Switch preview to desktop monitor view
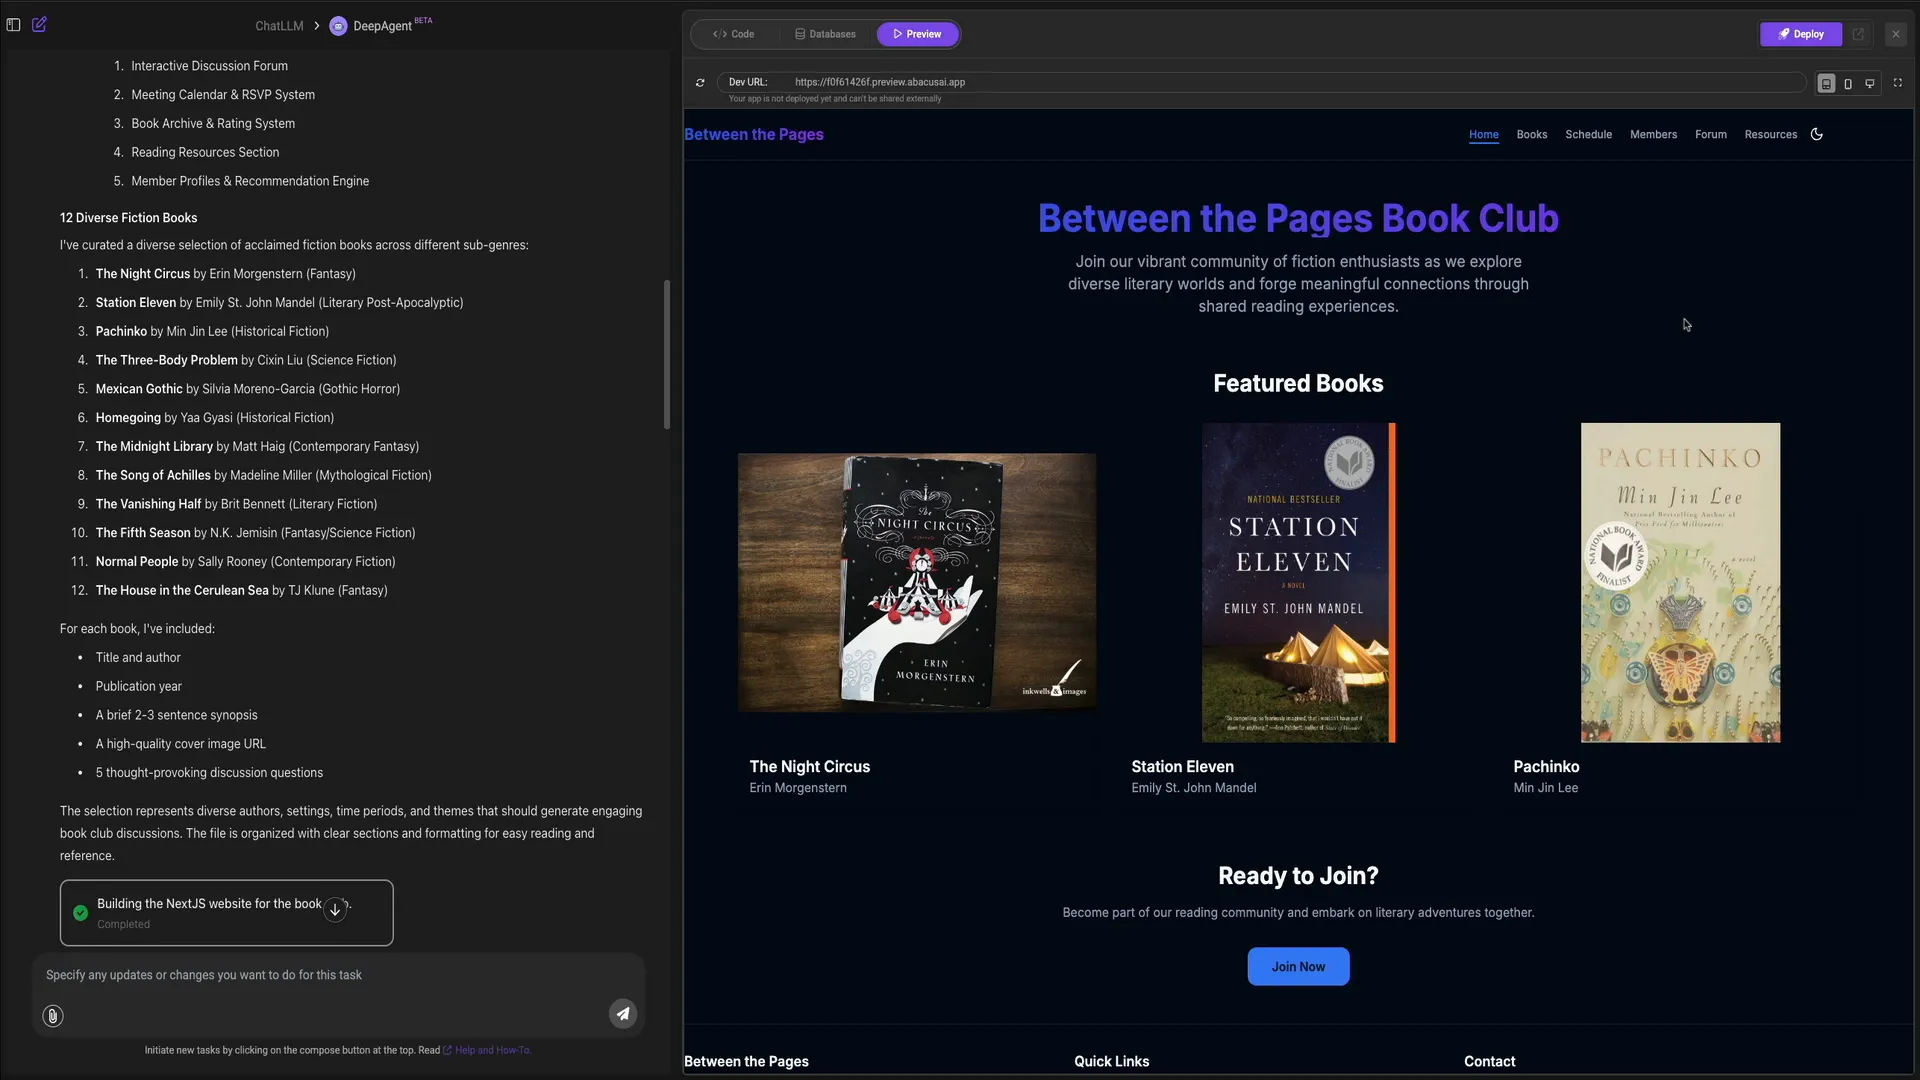 pos(1870,84)
